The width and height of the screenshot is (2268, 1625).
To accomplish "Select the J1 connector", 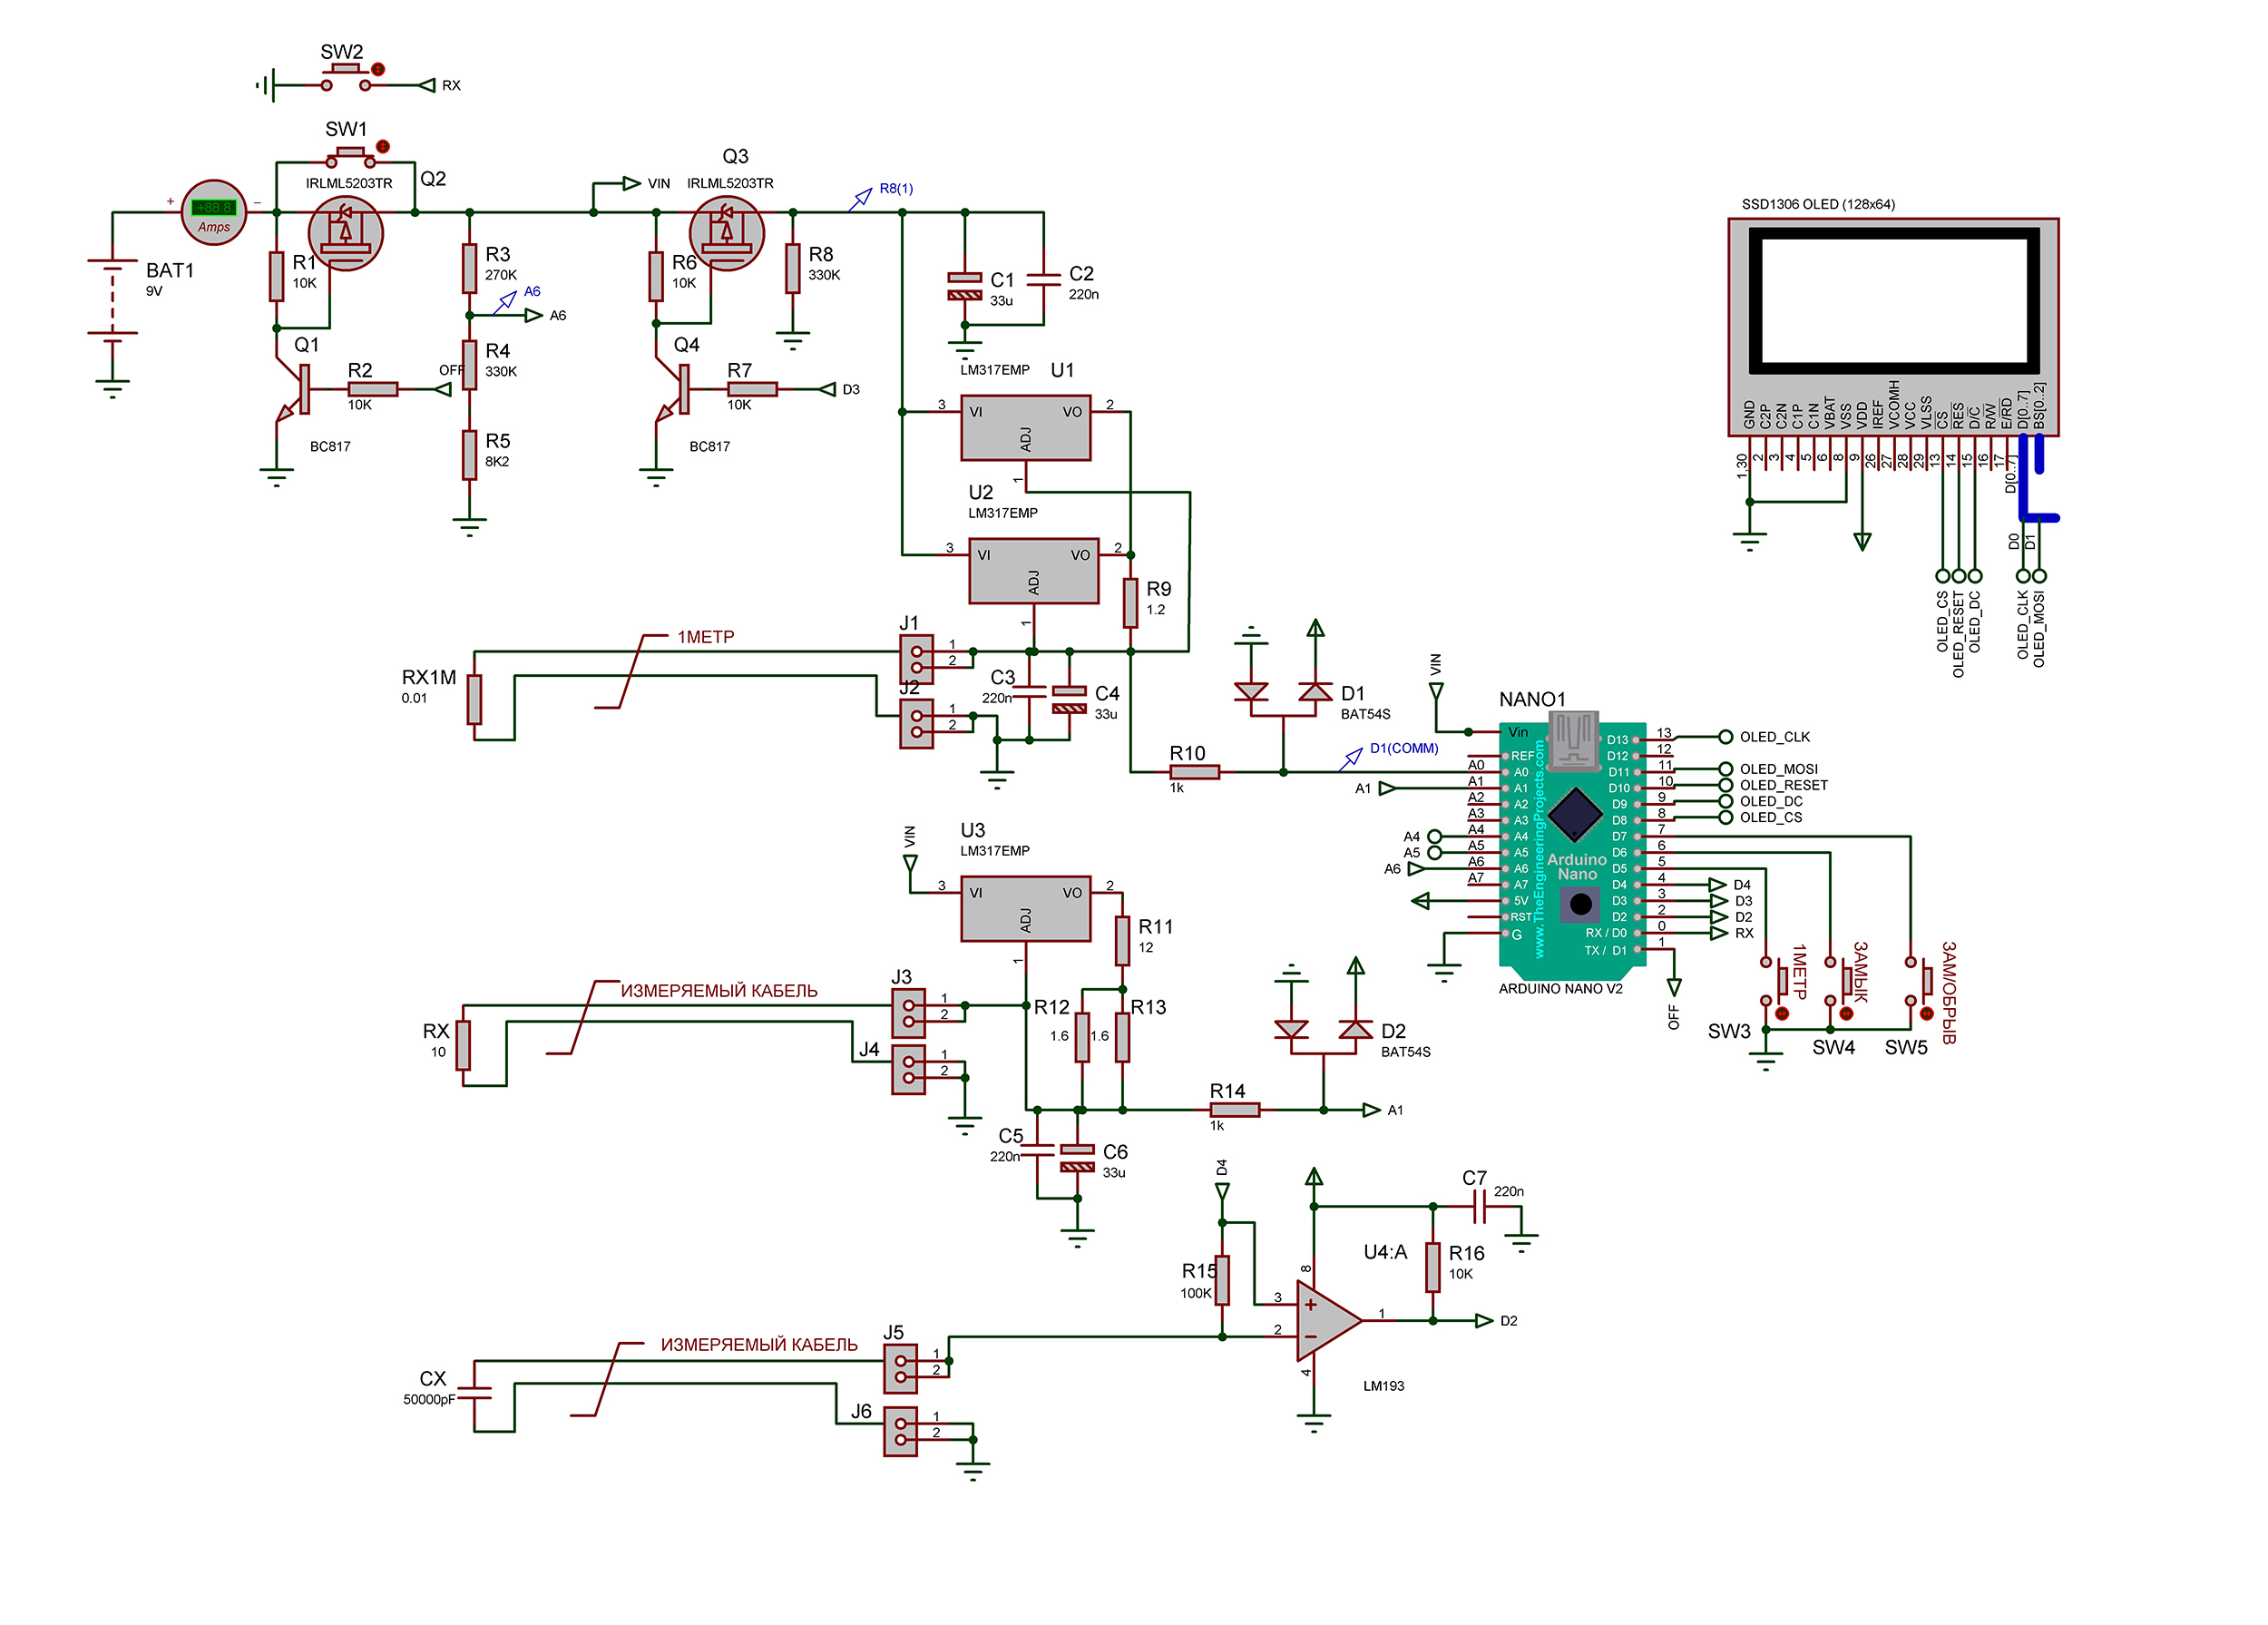I will click(x=916, y=659).
